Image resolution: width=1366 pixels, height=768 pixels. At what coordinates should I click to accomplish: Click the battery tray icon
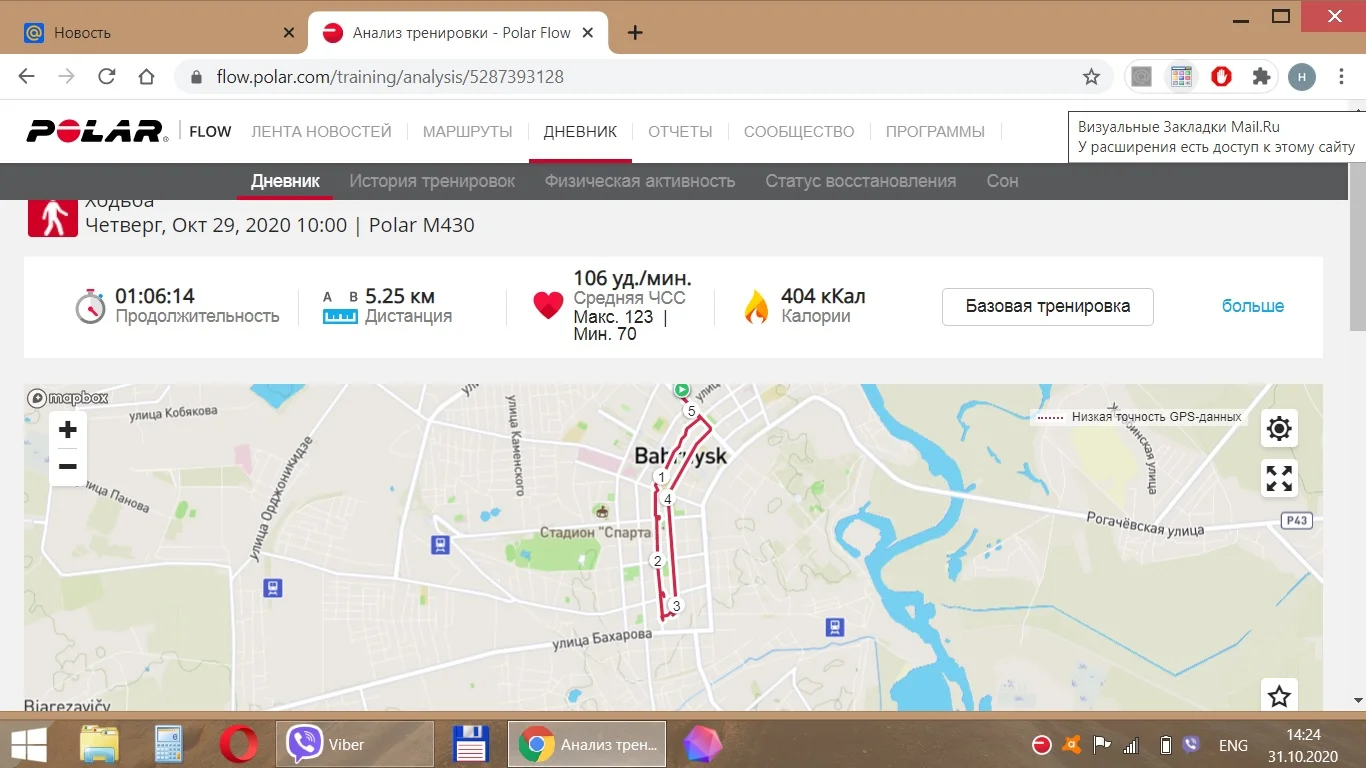coord(1165,745)
